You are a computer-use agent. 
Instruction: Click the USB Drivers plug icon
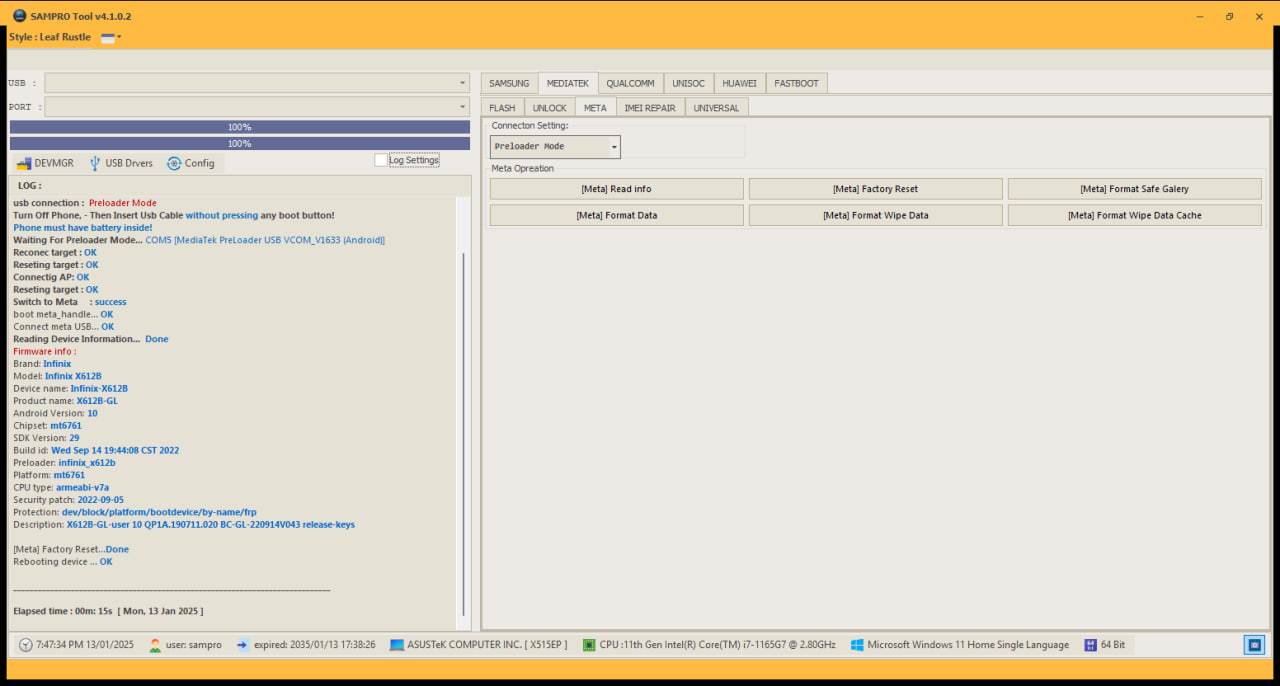(x=95, y=163)
